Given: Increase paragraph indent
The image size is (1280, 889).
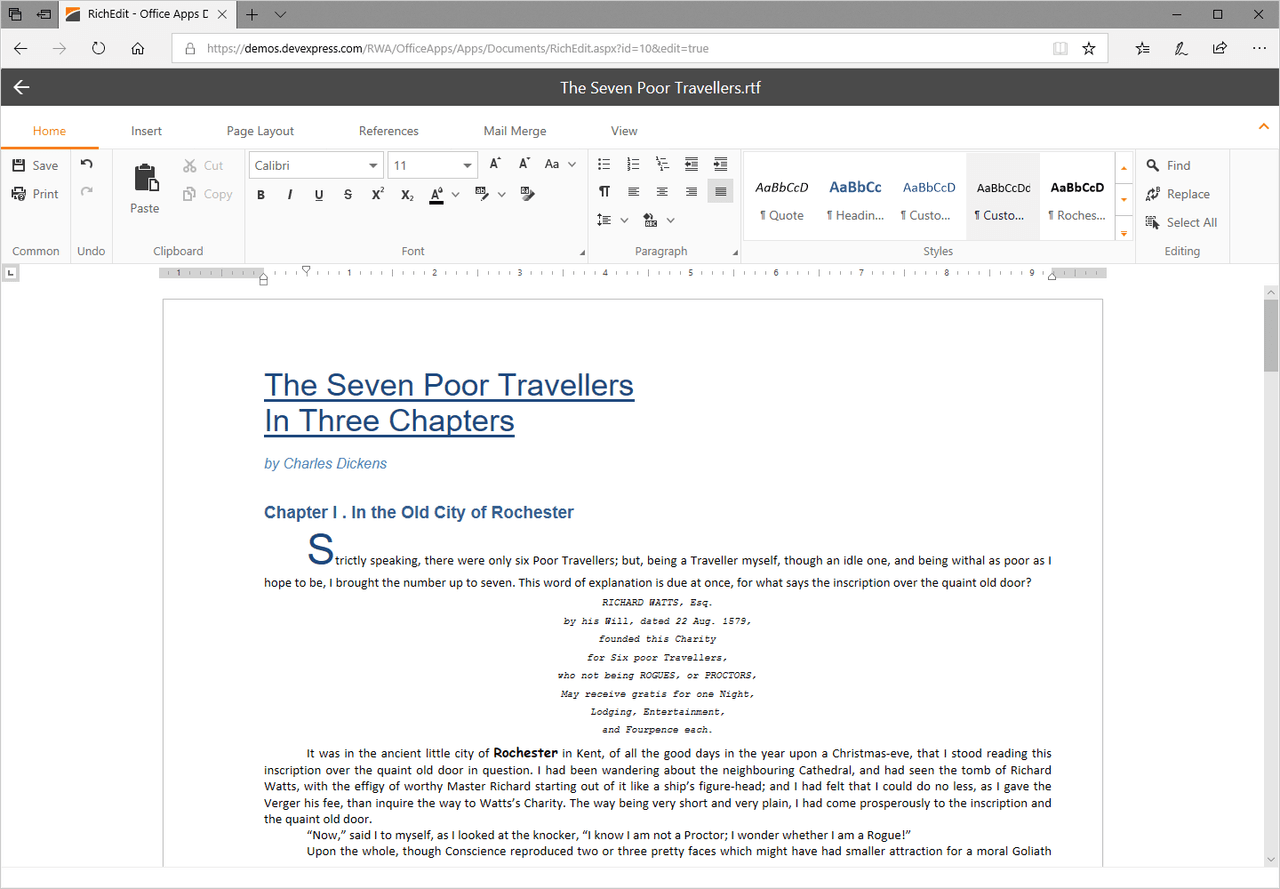Looking at the screenshot, I should [x=720, y=164].
